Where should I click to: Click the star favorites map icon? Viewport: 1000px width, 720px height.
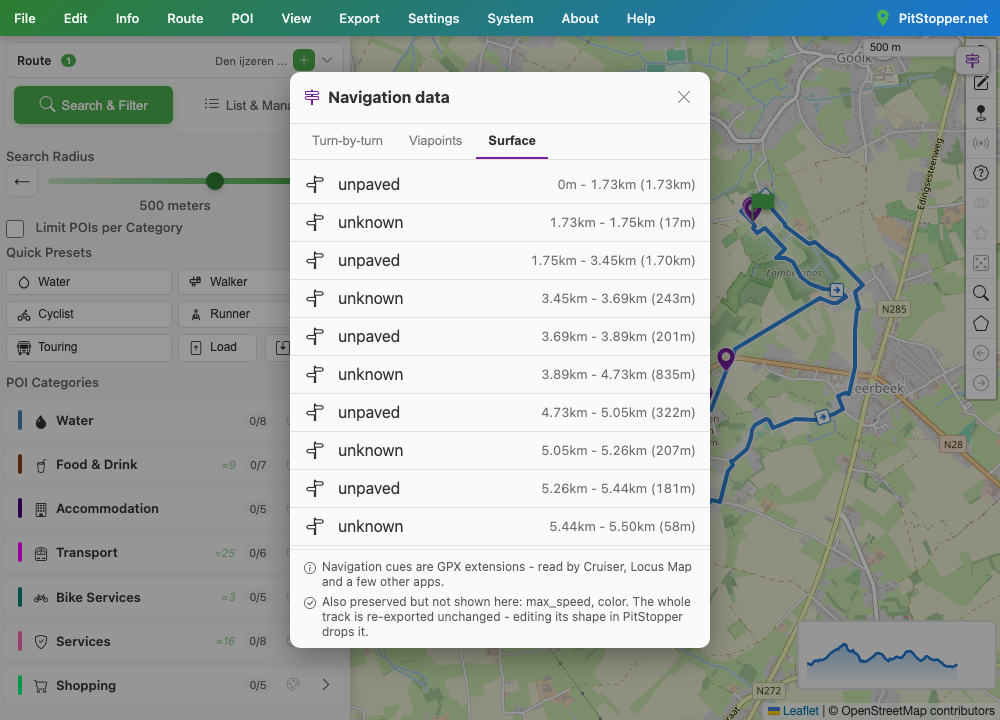pyautogui.click(x=981, y=233)
